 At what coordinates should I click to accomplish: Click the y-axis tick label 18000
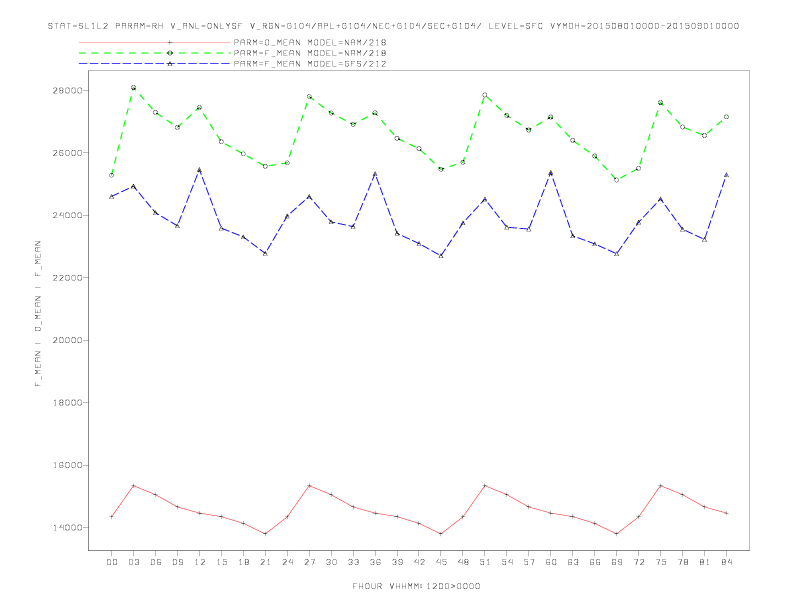click(x=67, y=403)
